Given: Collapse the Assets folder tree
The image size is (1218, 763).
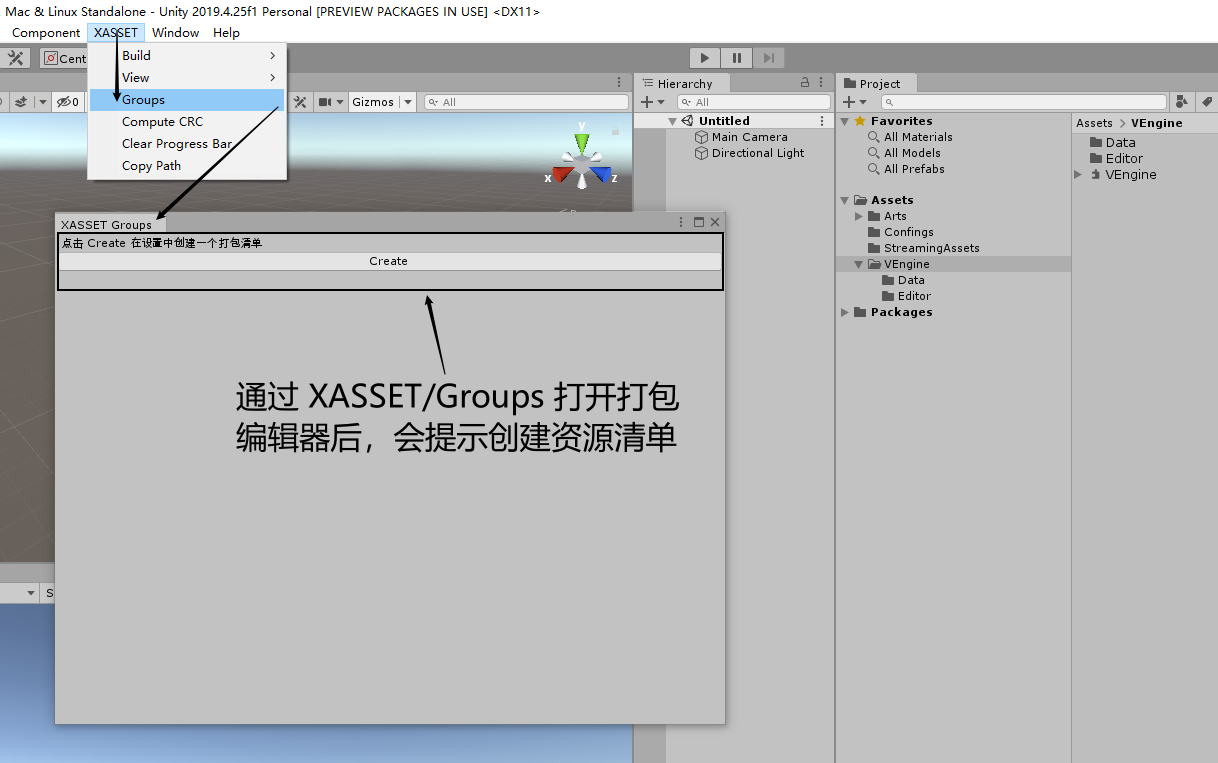Looking at the screenshot, I should tap(845, 199).
